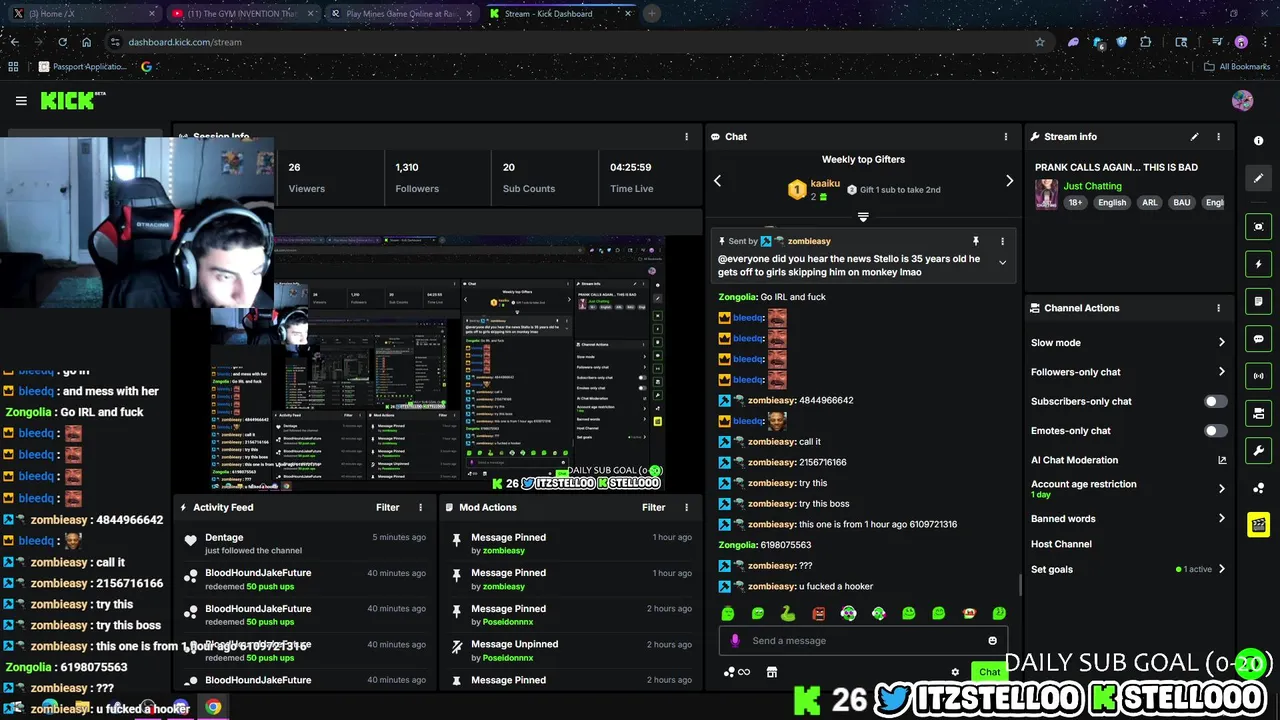Click the broadcast signal icon in right sidebar
This screenshot has width=1280, height=720.
tap(1259, 376)
